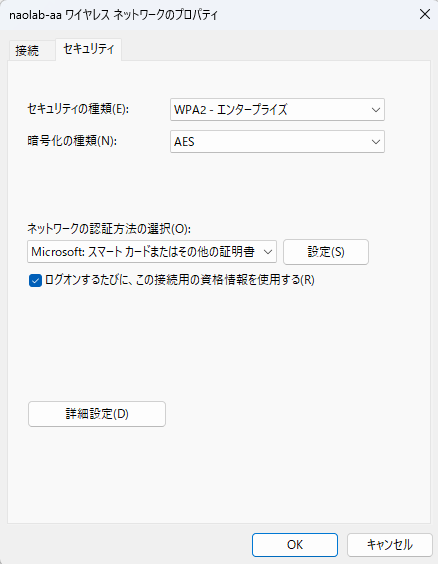This screenshot has width=438, height=564.
Task: Click the chevron arrow of セキュリティの種類 dropdown
Action: pyautogui.click(x=376, y=110)
